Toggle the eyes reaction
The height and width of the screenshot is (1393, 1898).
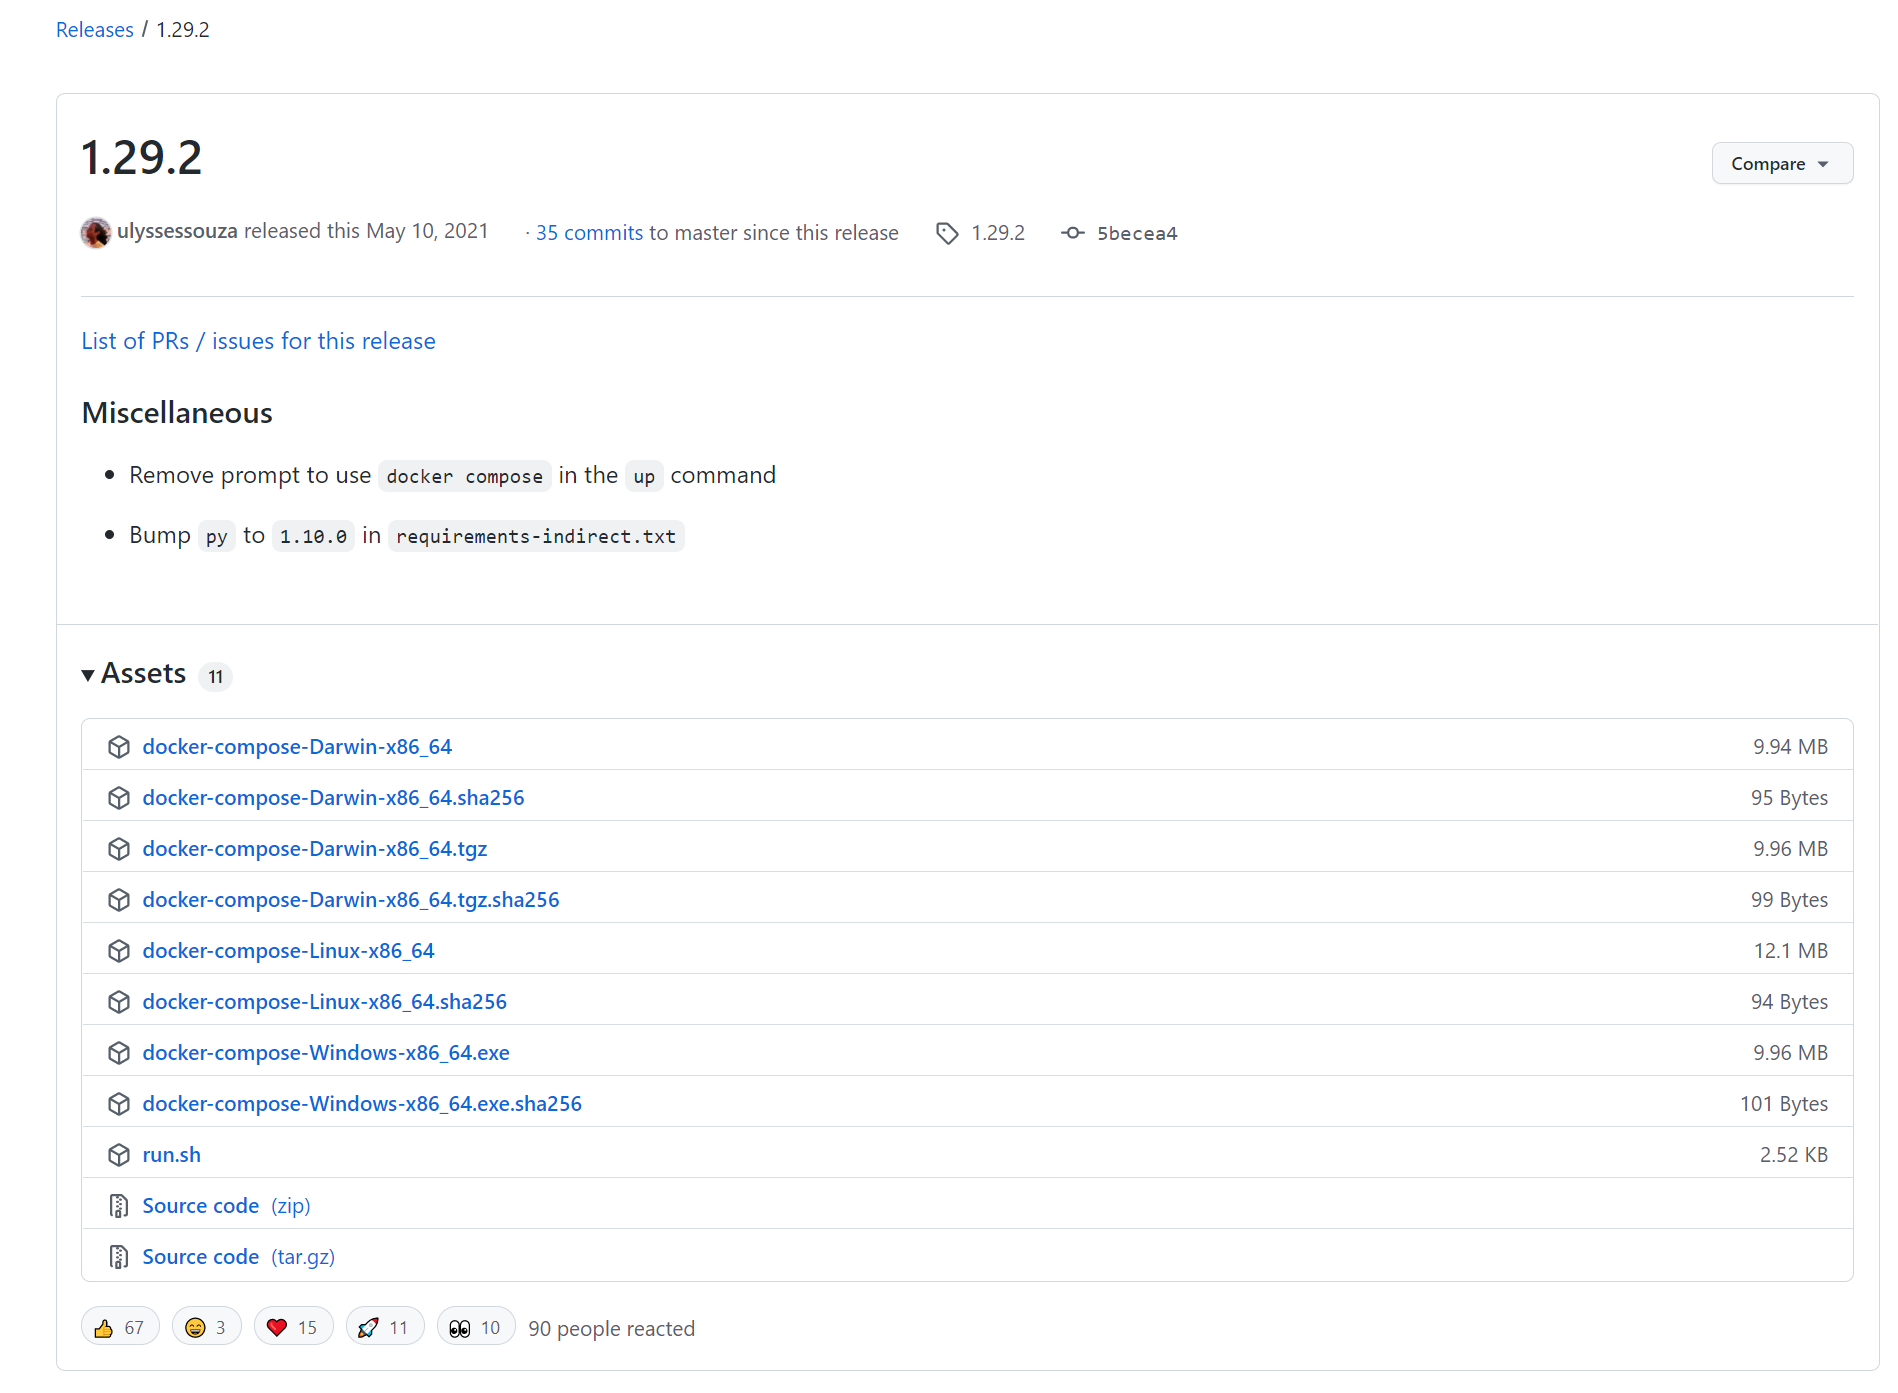click(475, 1326)
